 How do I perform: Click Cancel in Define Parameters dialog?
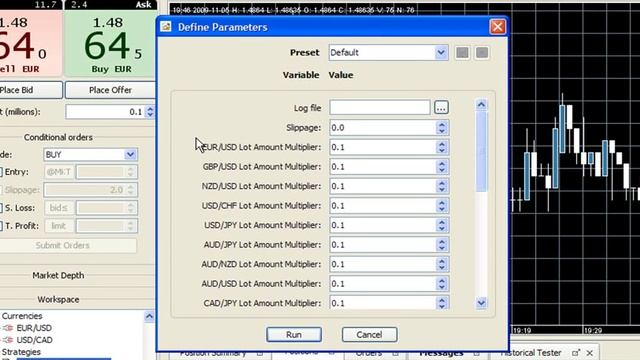point(369,335)
